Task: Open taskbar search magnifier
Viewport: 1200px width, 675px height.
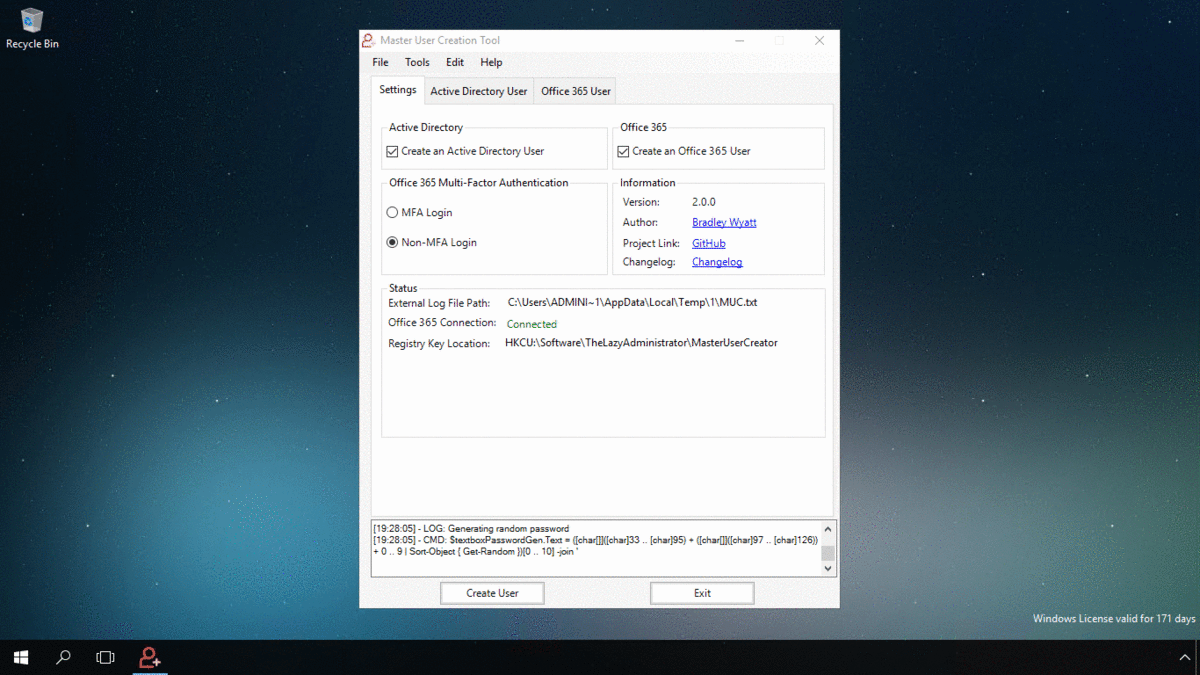Action: [x=63, y=657]
